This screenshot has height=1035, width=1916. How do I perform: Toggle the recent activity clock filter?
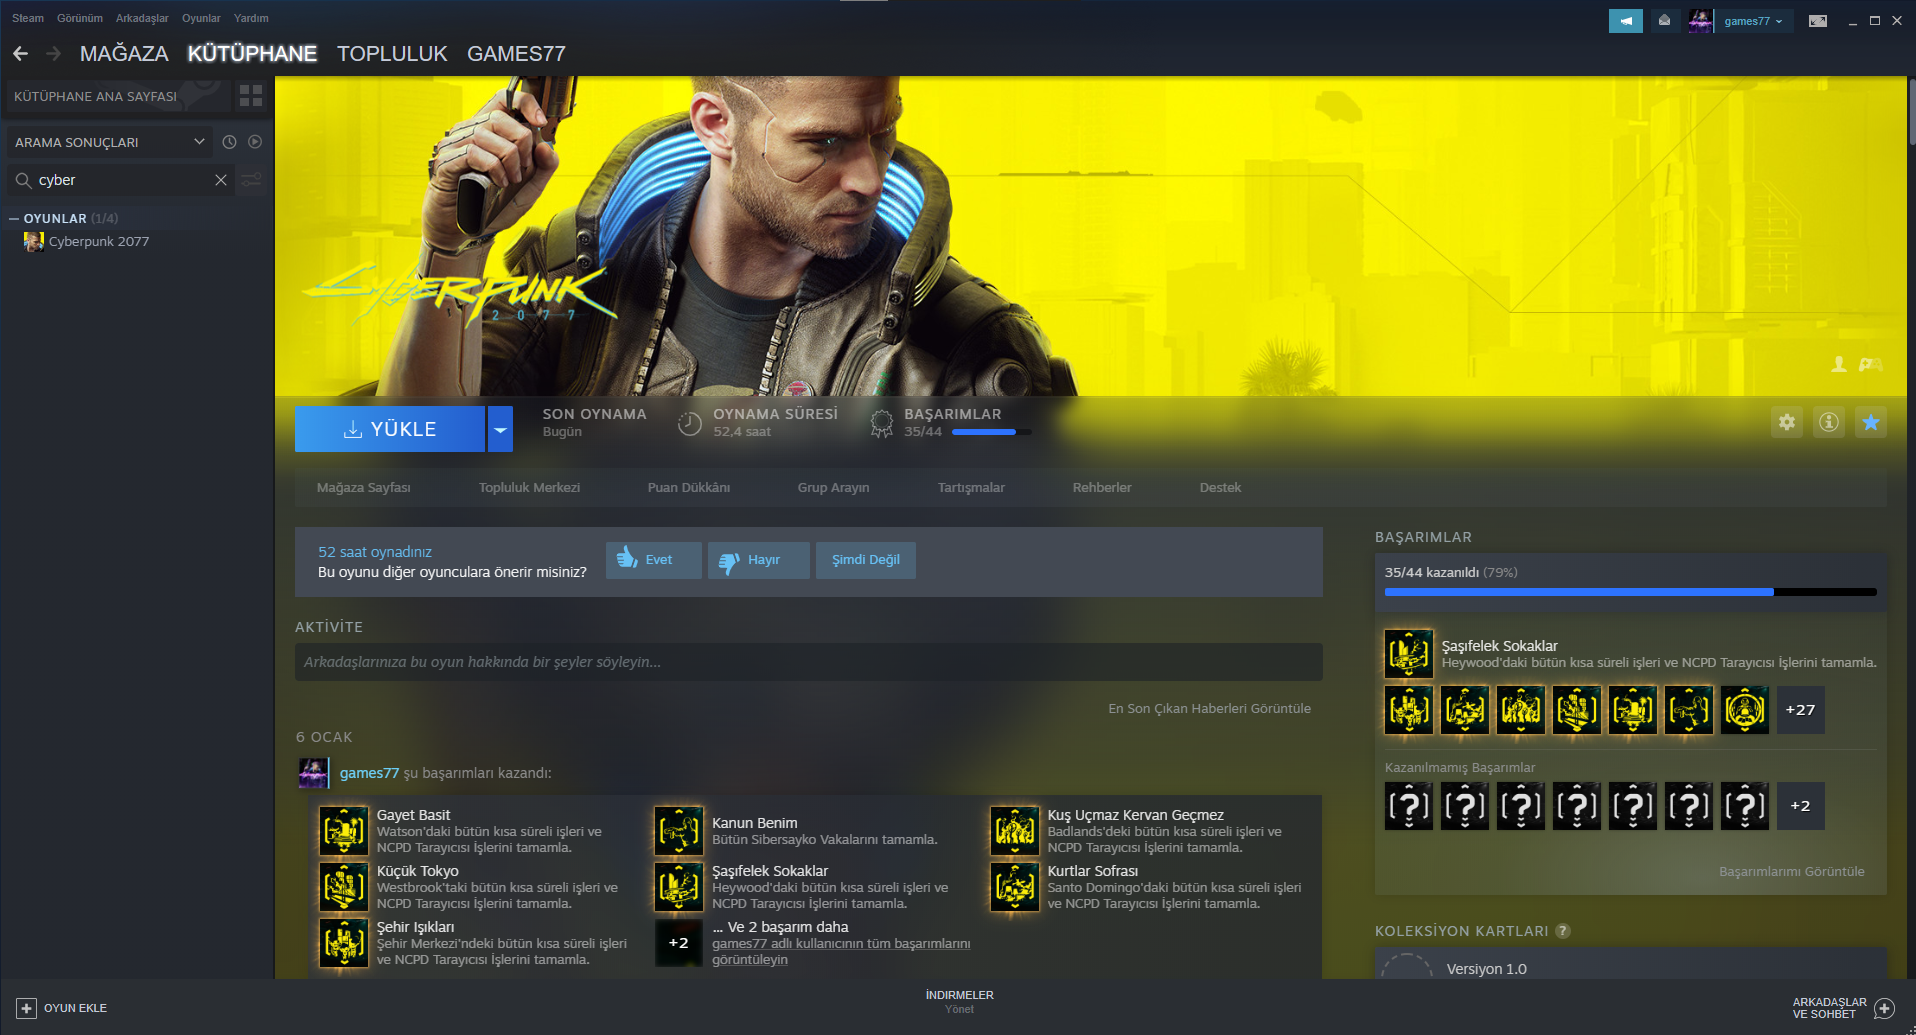pos(229,142)
